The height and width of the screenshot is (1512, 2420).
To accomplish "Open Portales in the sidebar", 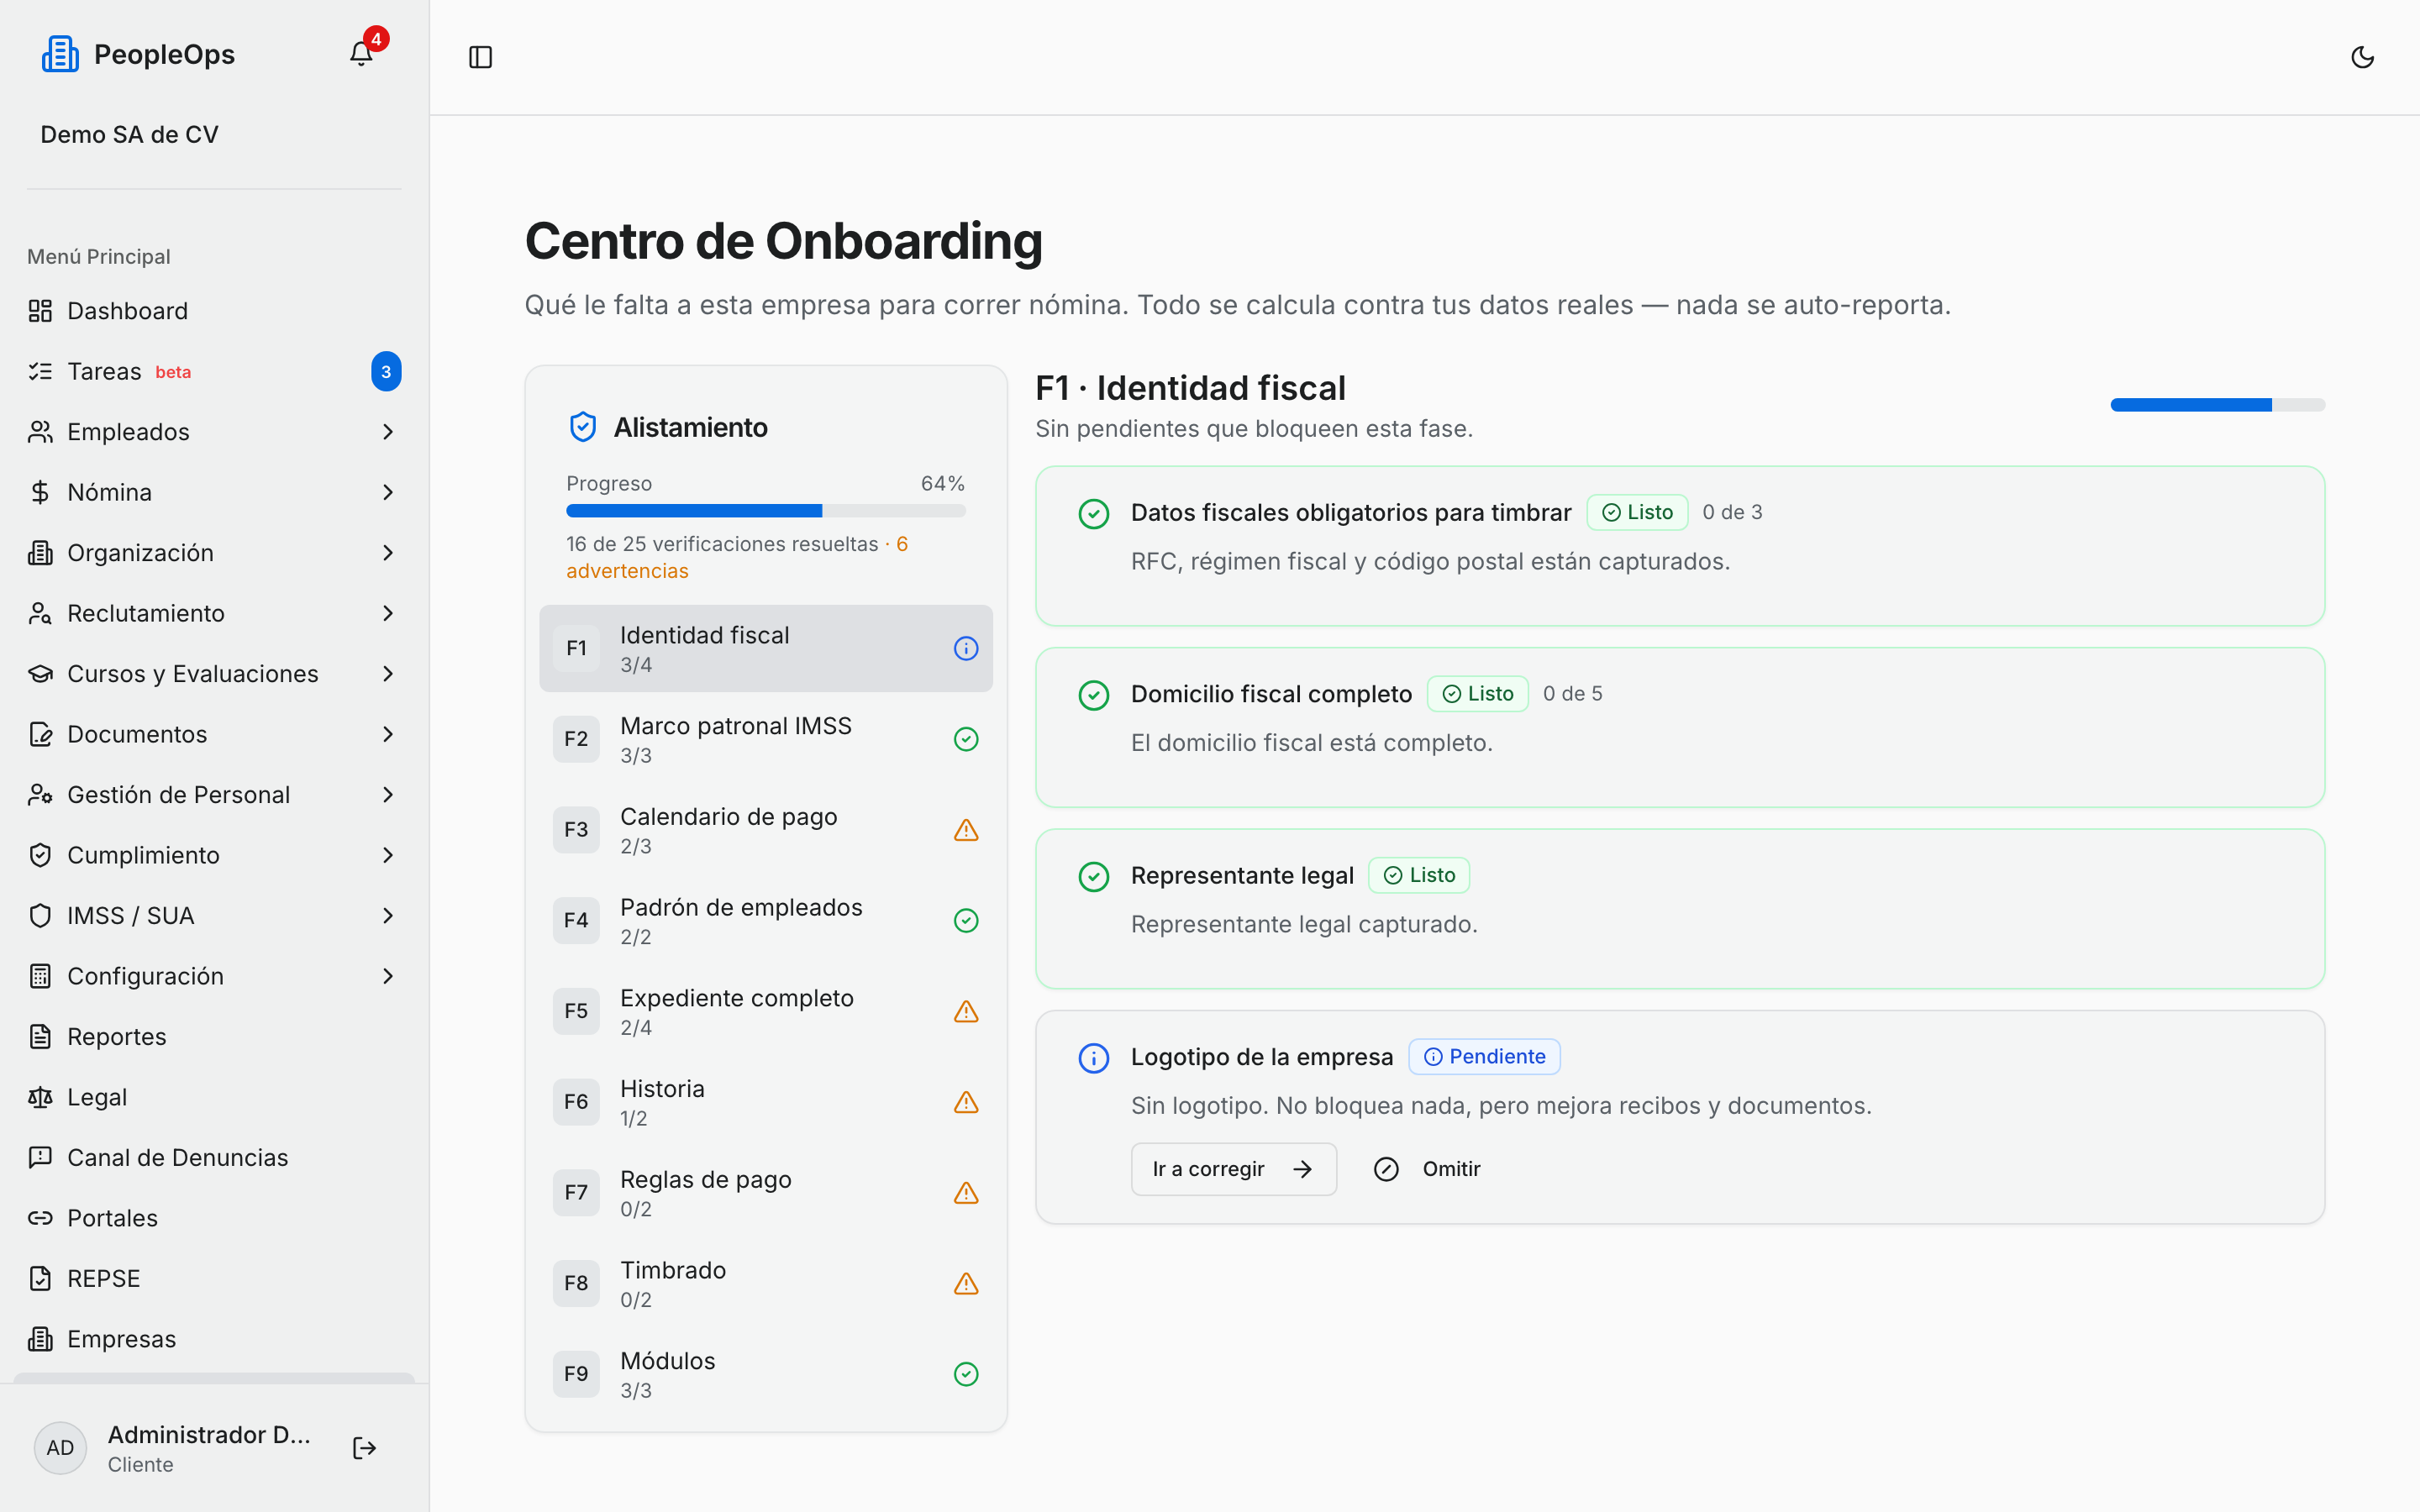I will tap(214, 1218).
